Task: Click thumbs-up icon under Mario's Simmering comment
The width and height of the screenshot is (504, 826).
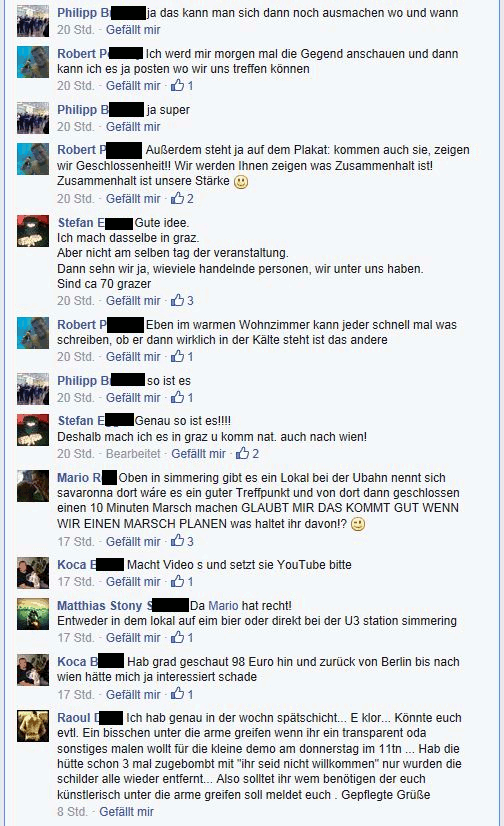Action: (x=177, y=540)
